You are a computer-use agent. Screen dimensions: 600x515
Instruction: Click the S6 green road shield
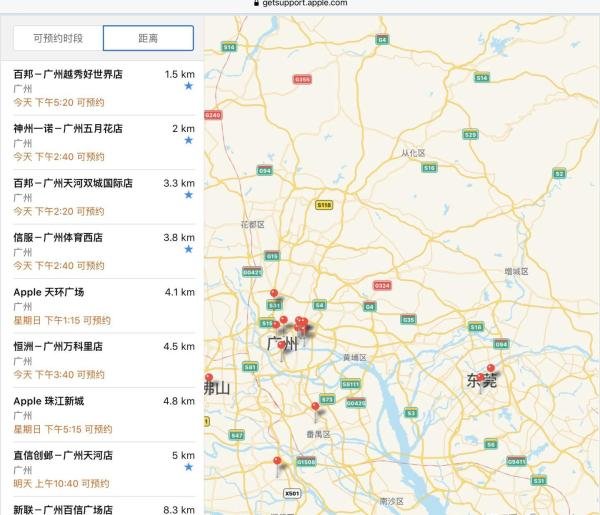(x=491, y=444)
